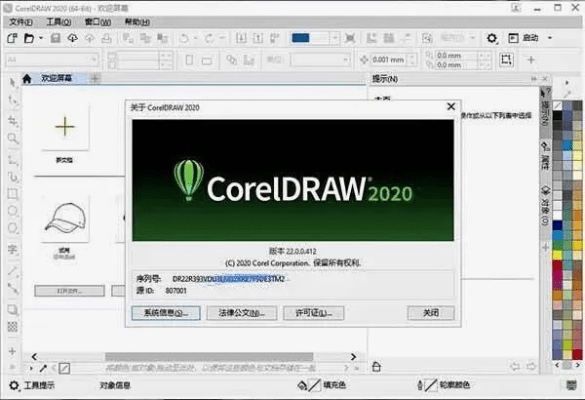Screen dimensions: 585x400
Task: Select the yellow color swatch in palette
Action: [557, 255]
